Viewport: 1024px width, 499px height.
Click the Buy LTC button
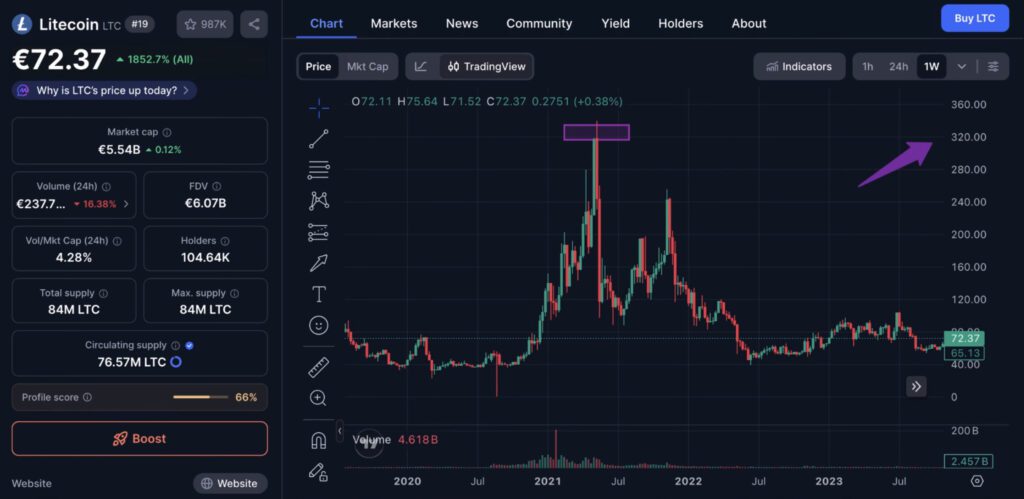[974, 18]
